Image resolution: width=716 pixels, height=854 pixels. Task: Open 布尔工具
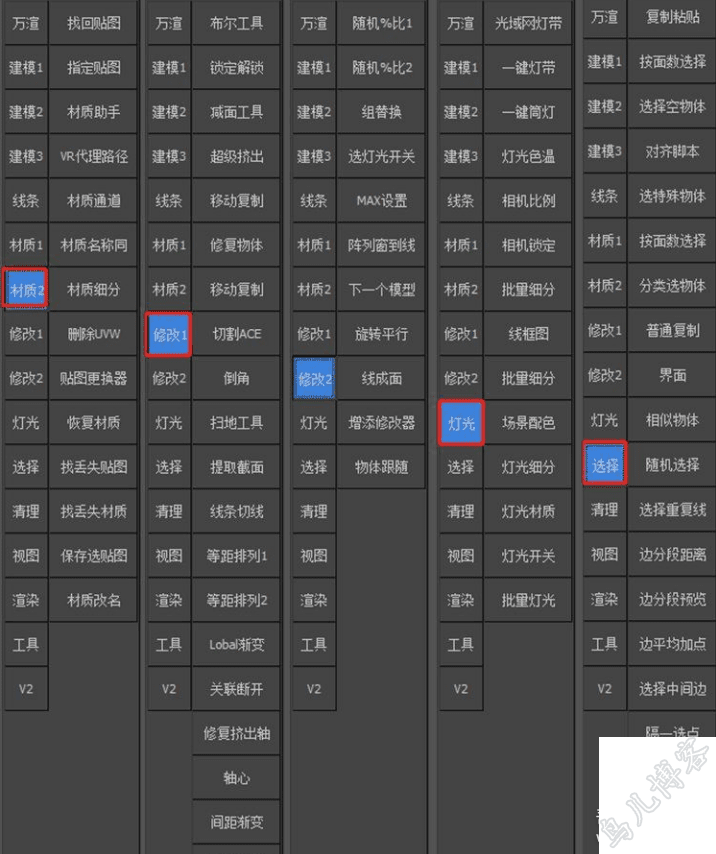(236, 23)
